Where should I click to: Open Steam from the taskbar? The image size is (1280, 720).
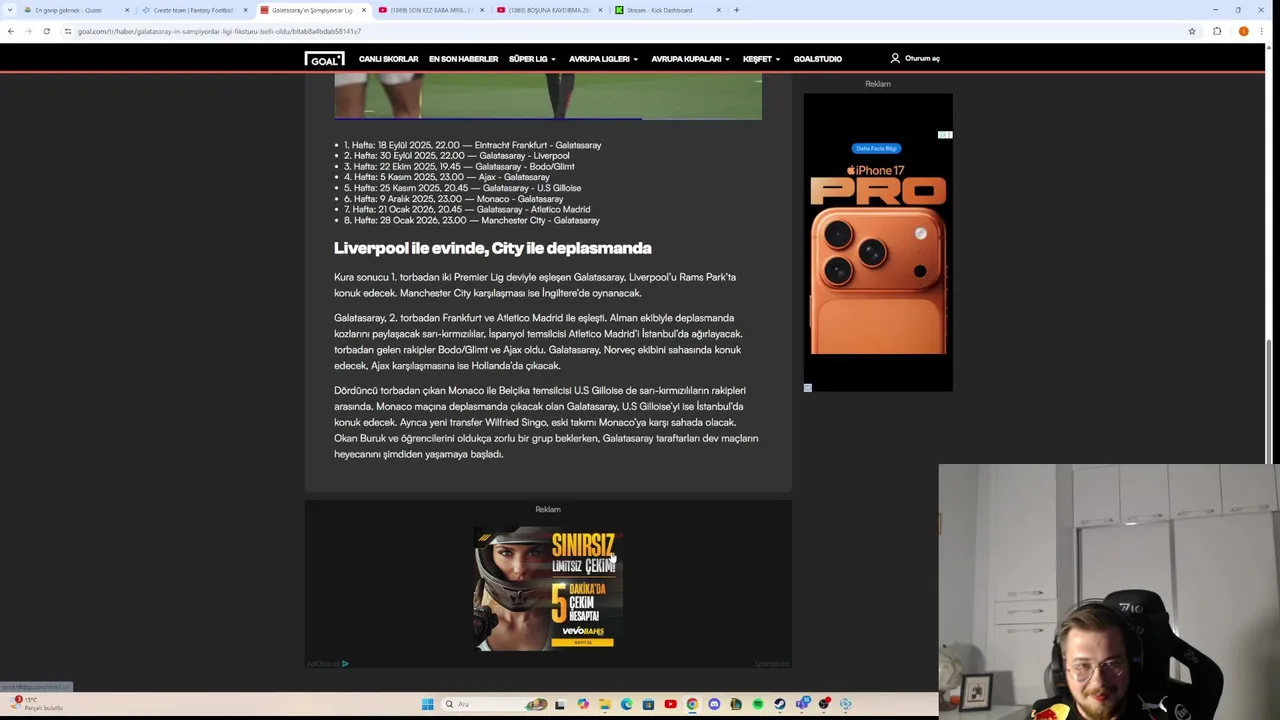point(780,704)
